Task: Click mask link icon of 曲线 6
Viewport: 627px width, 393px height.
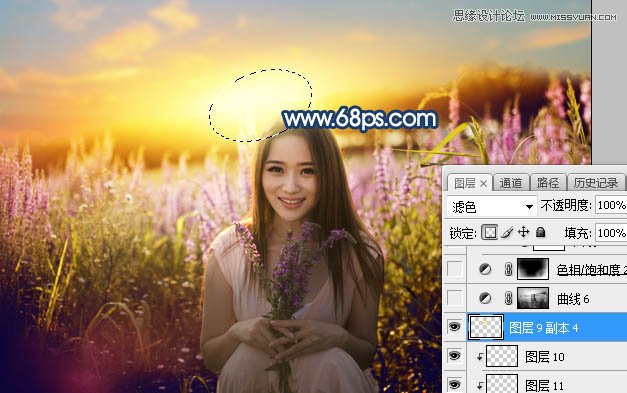Action: pos(508,298)
